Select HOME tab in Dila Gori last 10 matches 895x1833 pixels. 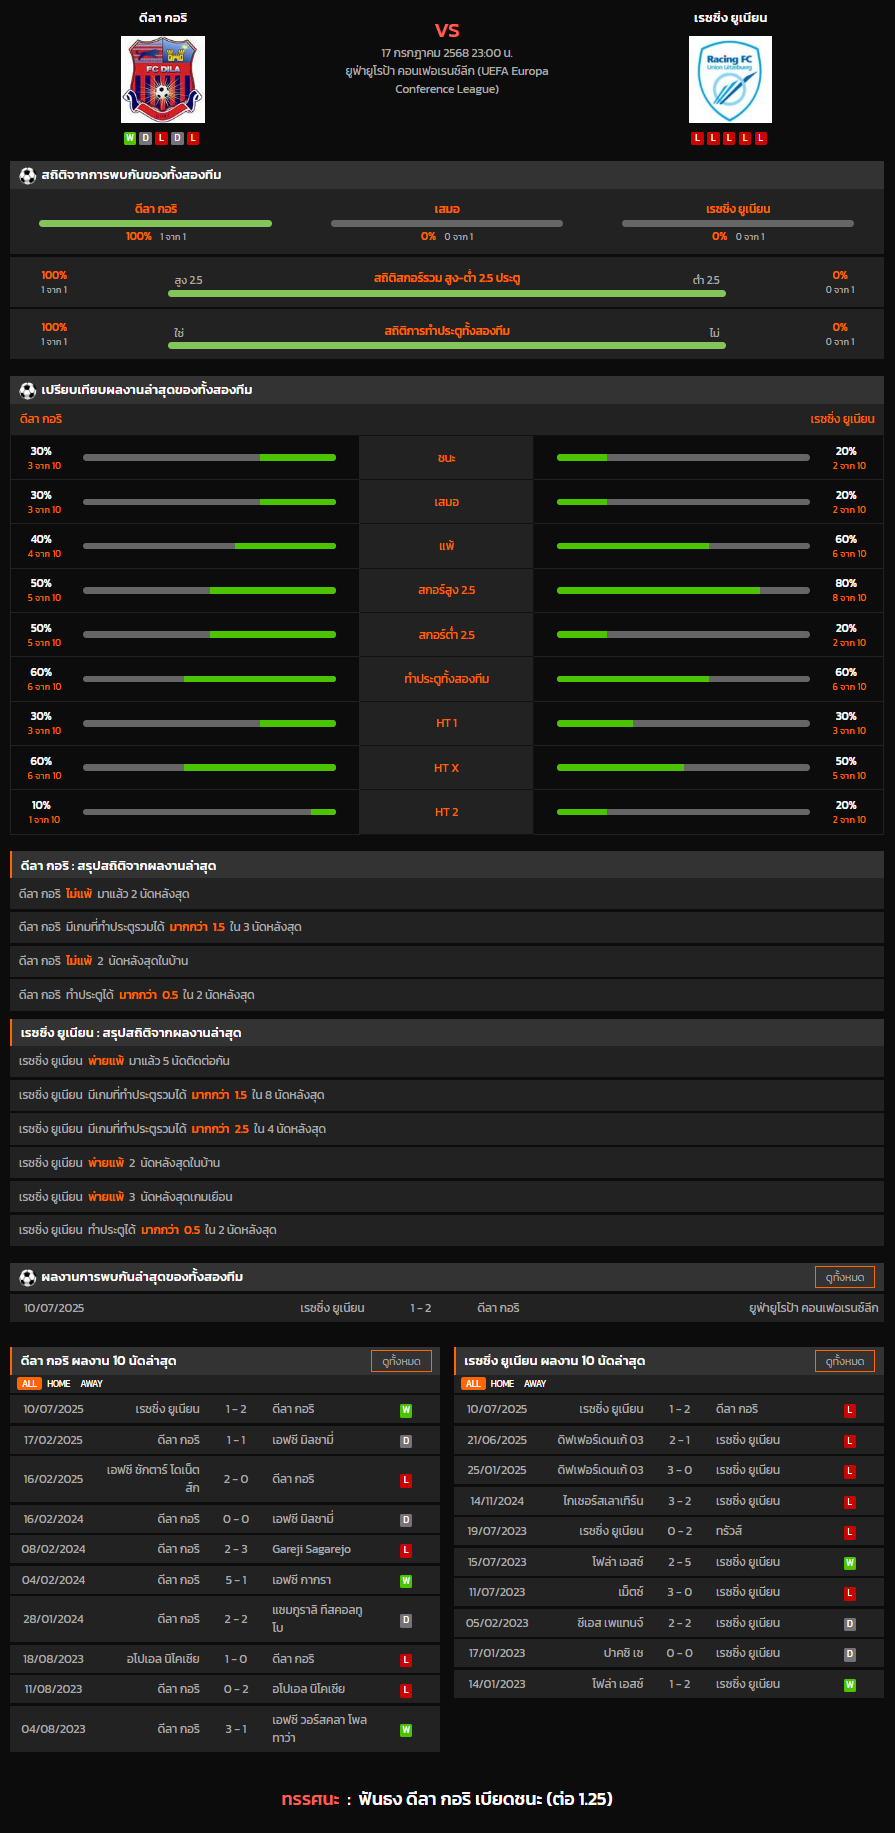coord(59,1384)
